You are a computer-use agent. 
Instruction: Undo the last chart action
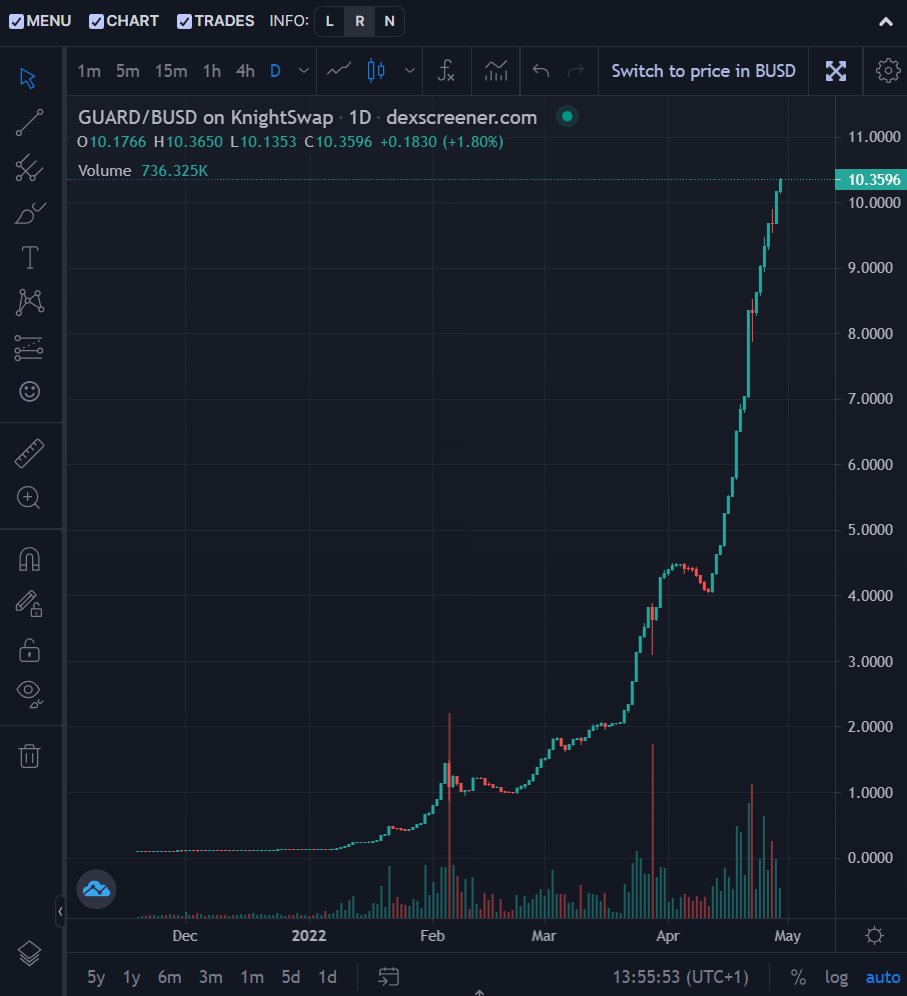541,71
